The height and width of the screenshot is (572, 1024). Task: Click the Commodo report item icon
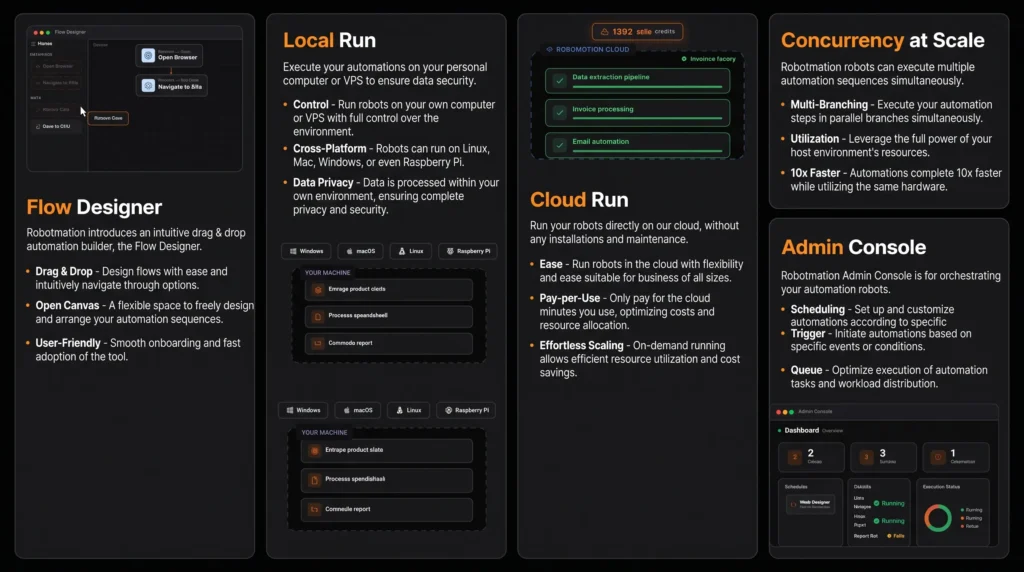coord(318,343)
